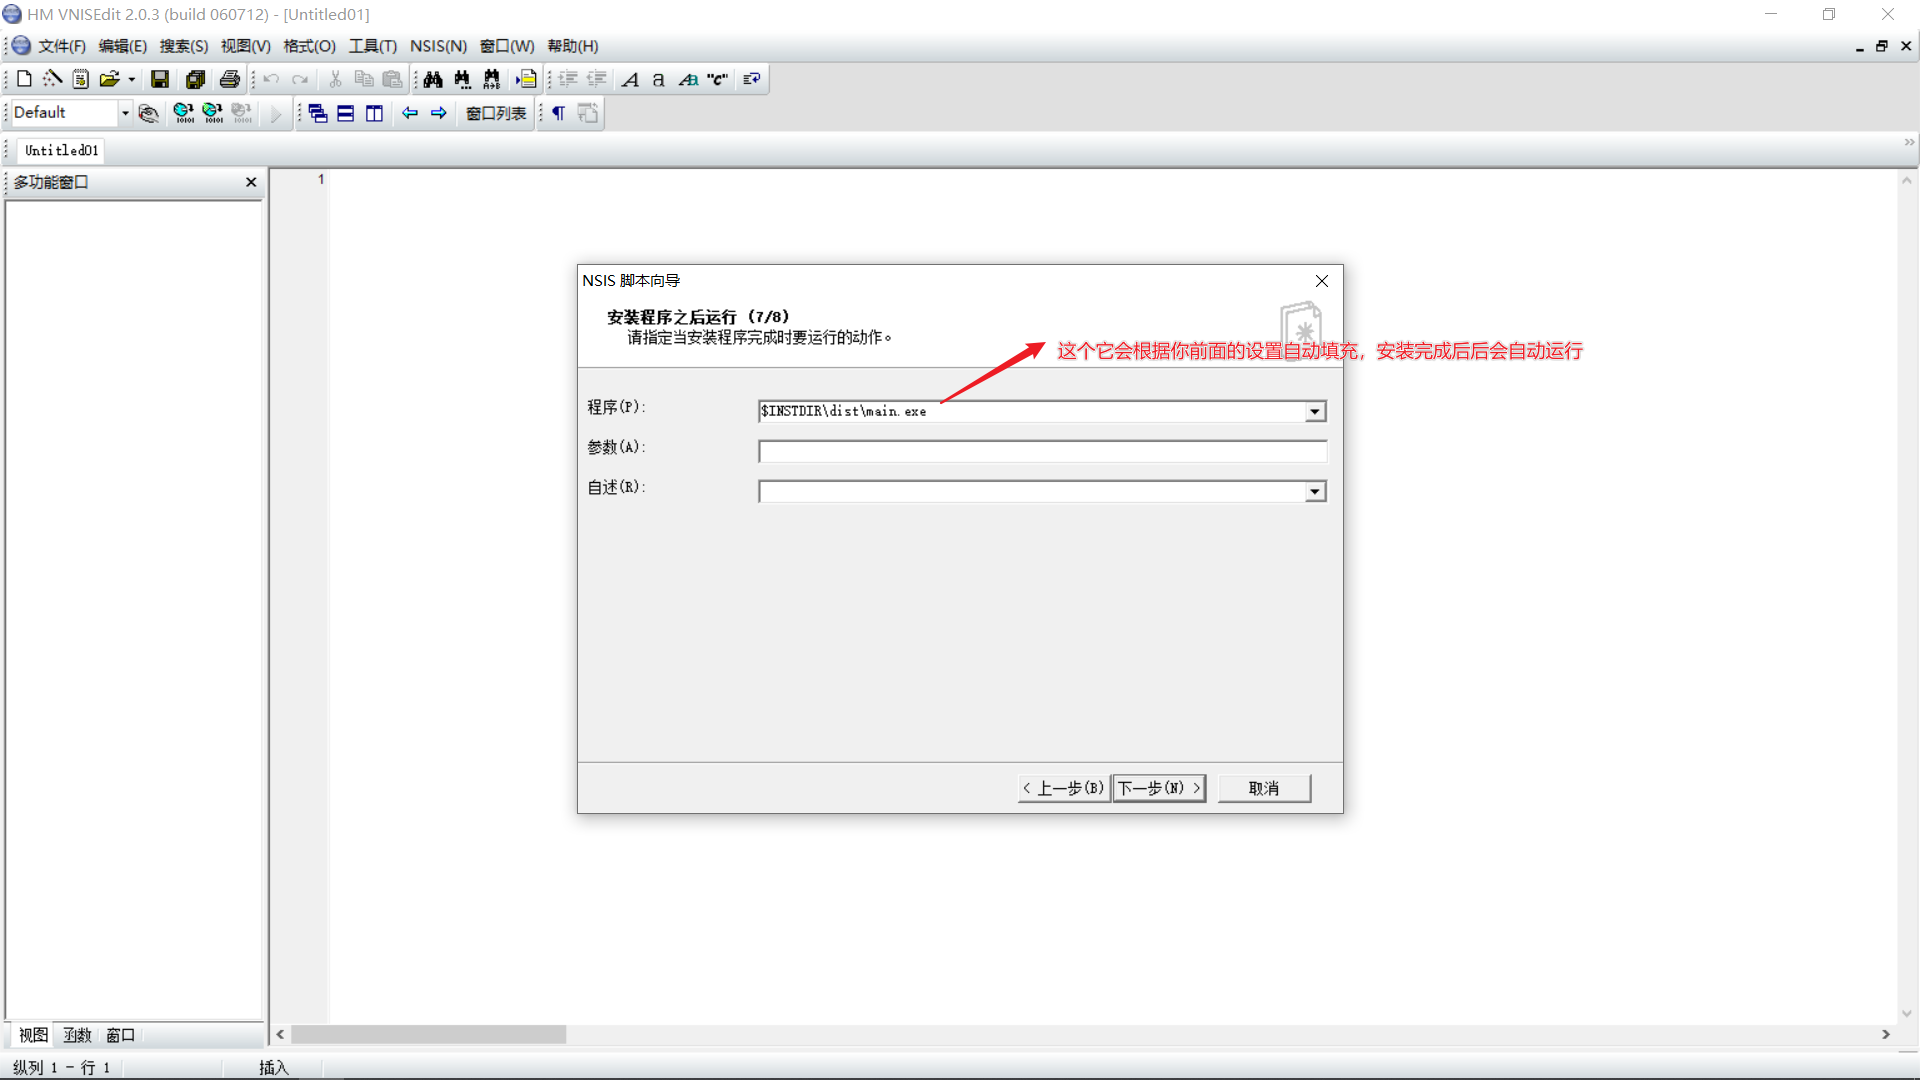Go to next window arrow
The image size is (1920, 1080).
click(439, 113)
